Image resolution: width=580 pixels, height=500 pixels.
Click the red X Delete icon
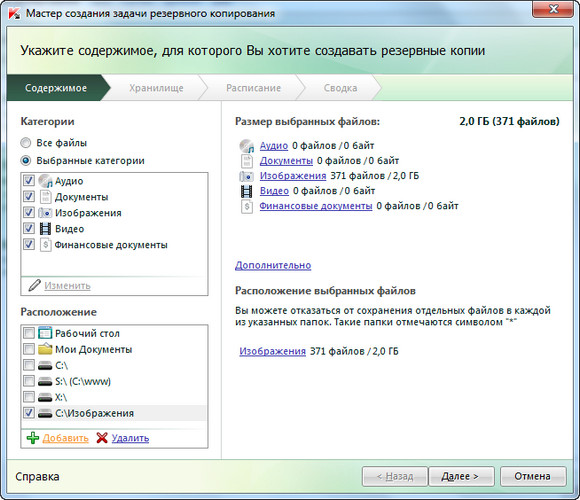(102, 438)
